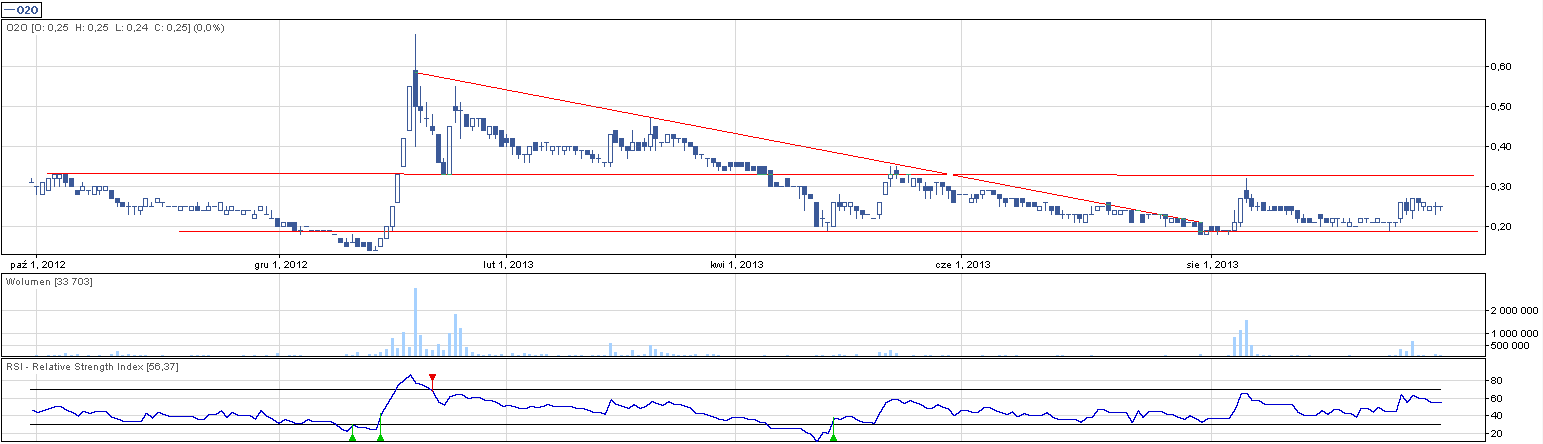Click the kwi 1, 2013 date label
The height and width of the screenshot is (444, 1543).
pyautogui.click(x=737, y=265)
